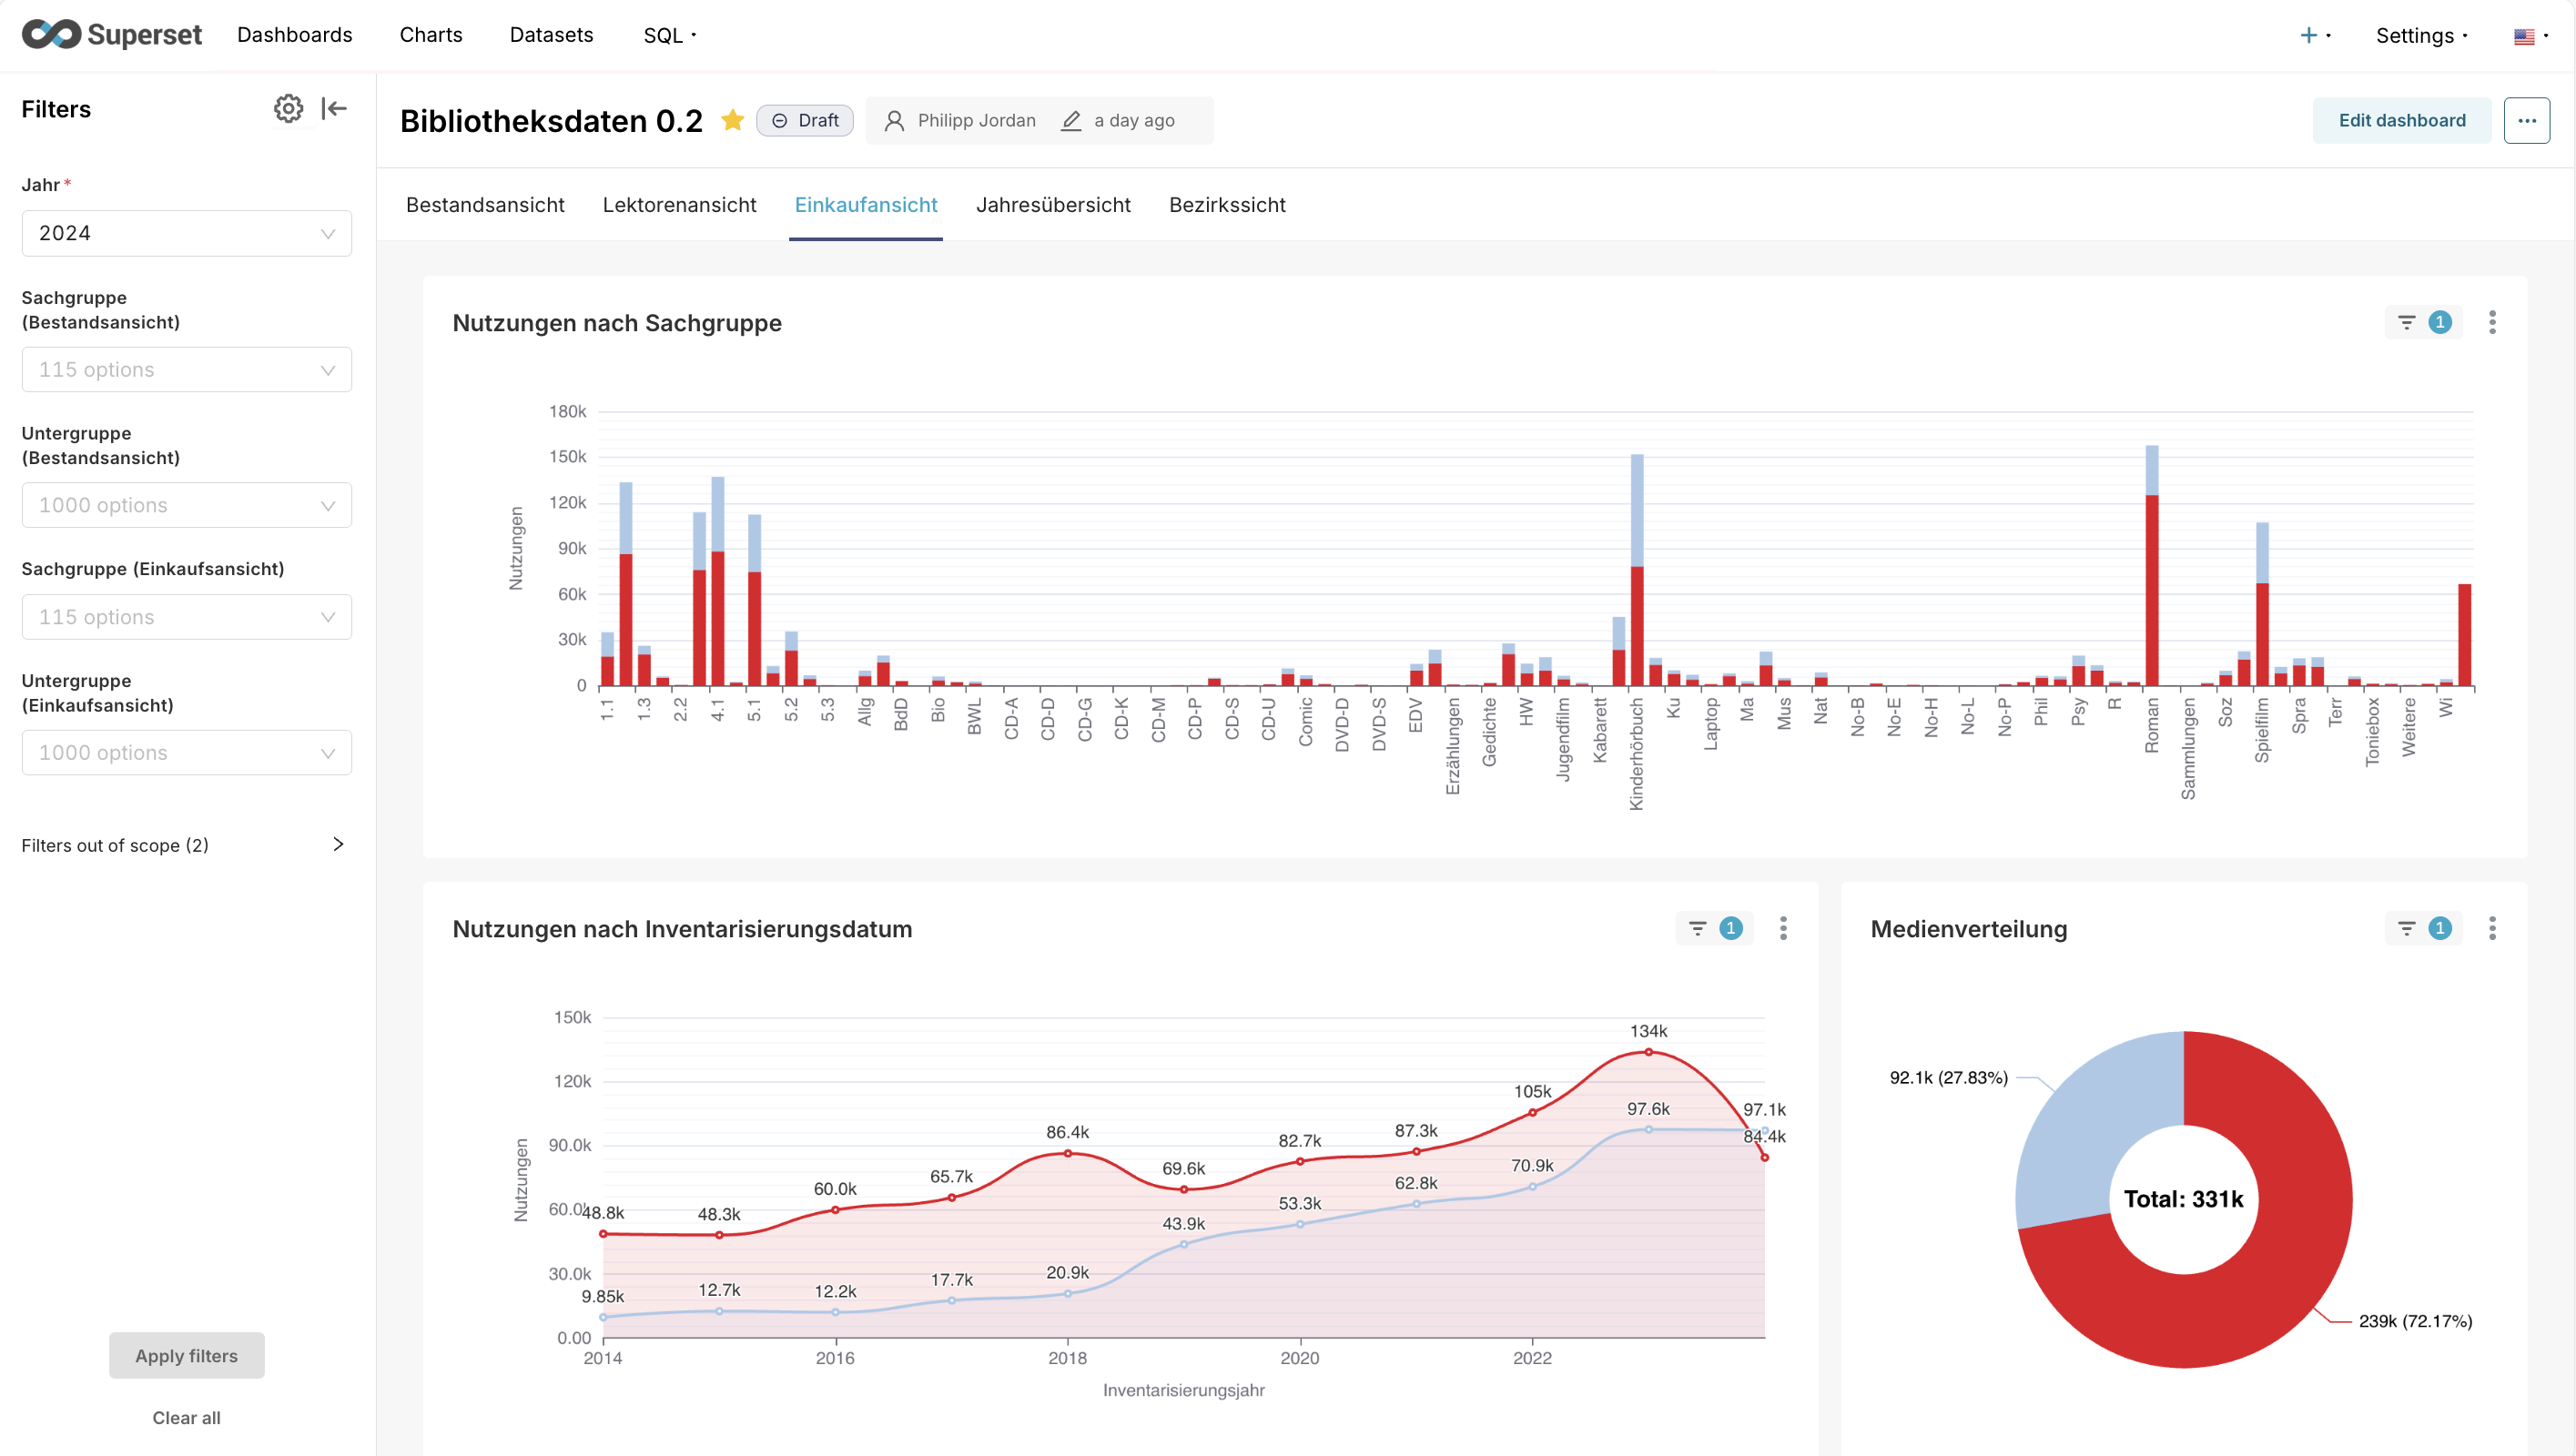Click the Superset logo
Viewport: 2576px width, 1456px height.
click(112, 34)
